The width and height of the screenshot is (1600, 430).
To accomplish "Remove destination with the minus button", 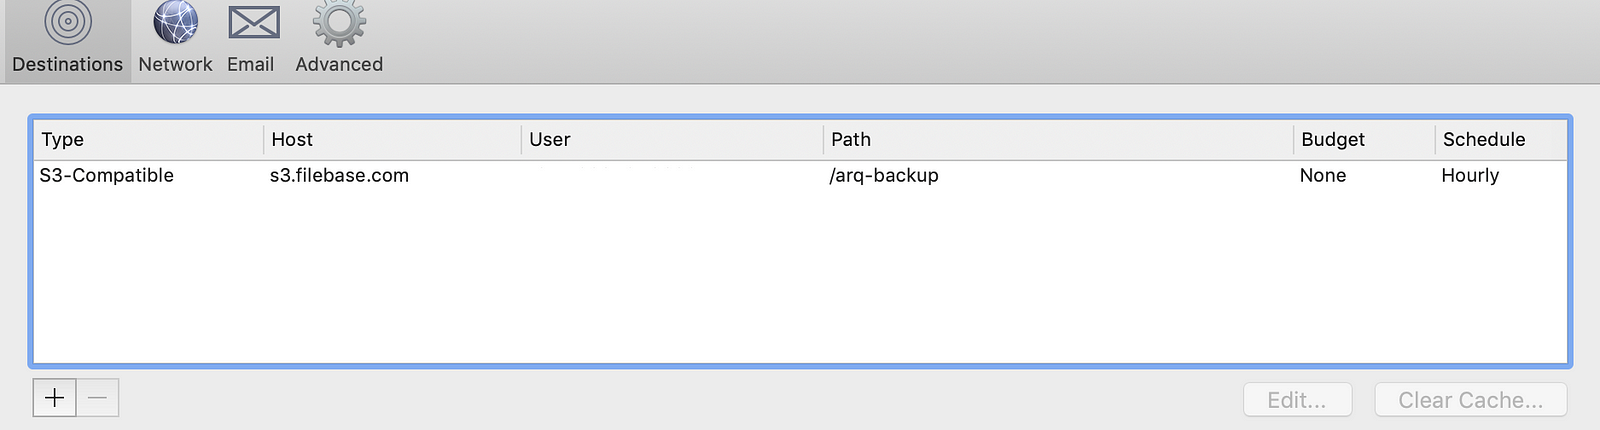I will pyautogui.click(x=97, y=398).
